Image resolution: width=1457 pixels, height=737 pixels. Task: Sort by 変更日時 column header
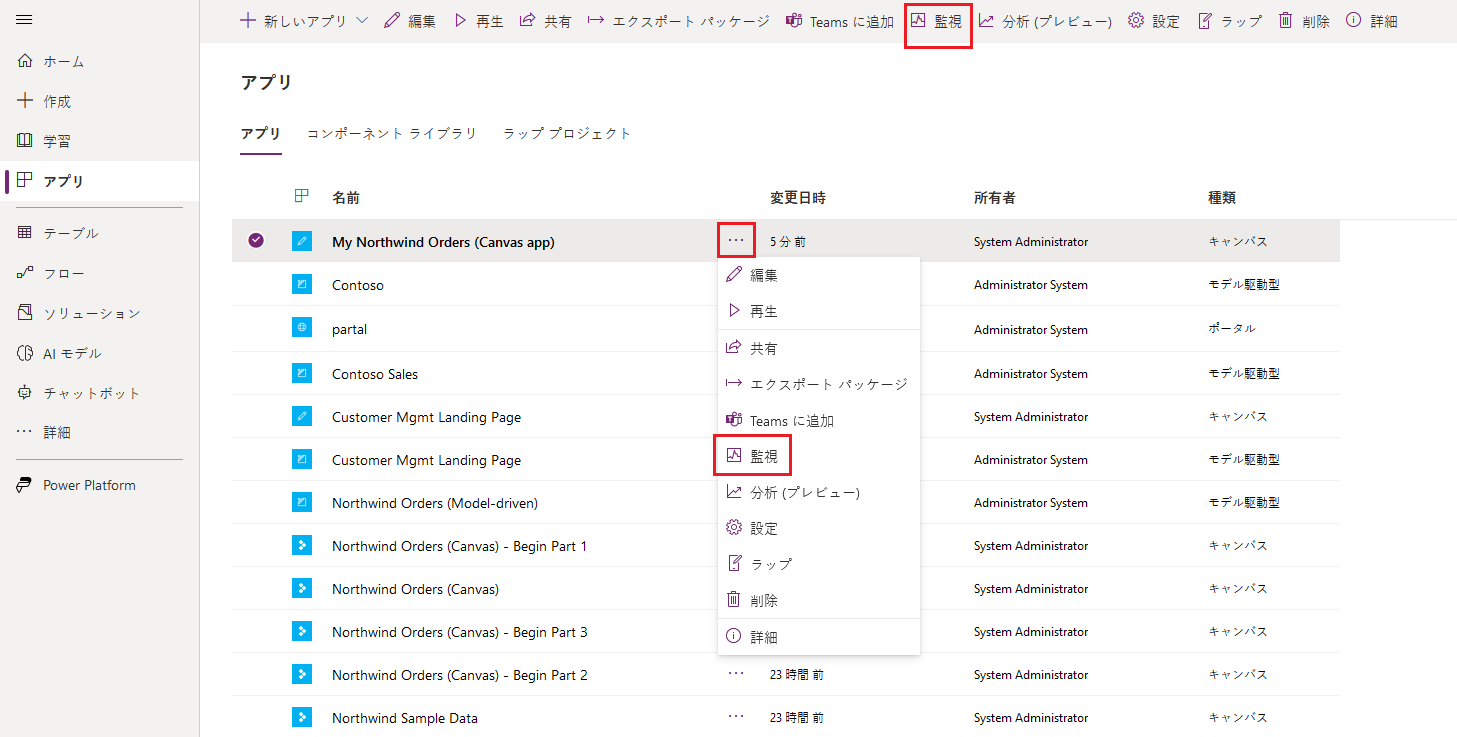798,198
